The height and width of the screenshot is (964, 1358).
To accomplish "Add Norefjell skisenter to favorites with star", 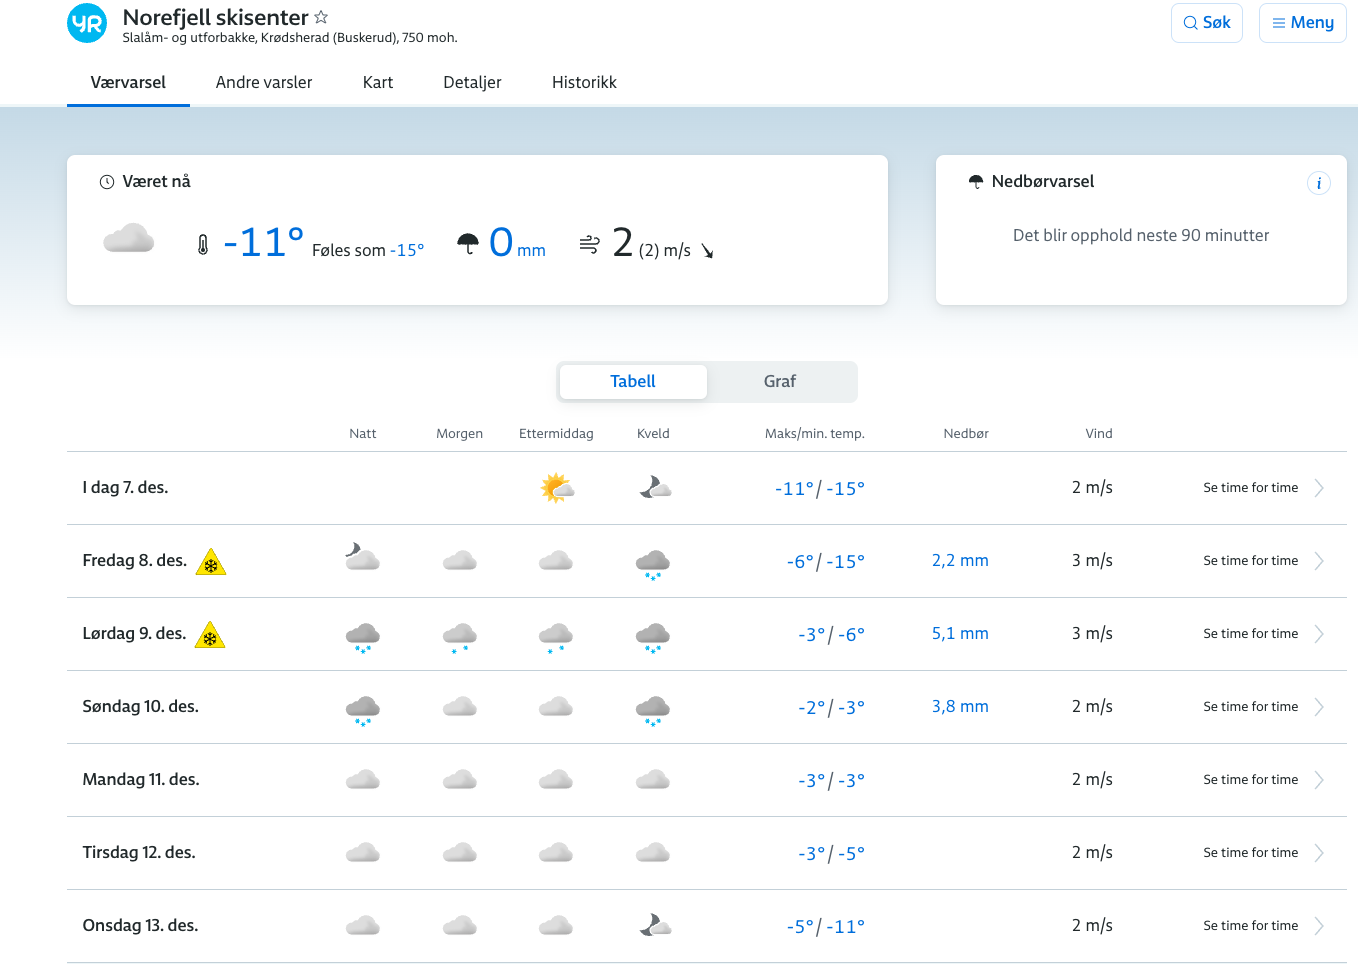I will [321, 17].
